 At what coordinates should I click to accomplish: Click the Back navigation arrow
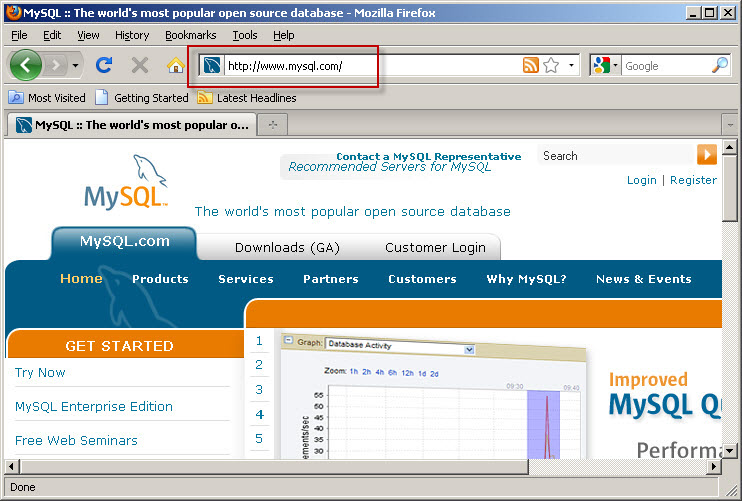(26, 65)
